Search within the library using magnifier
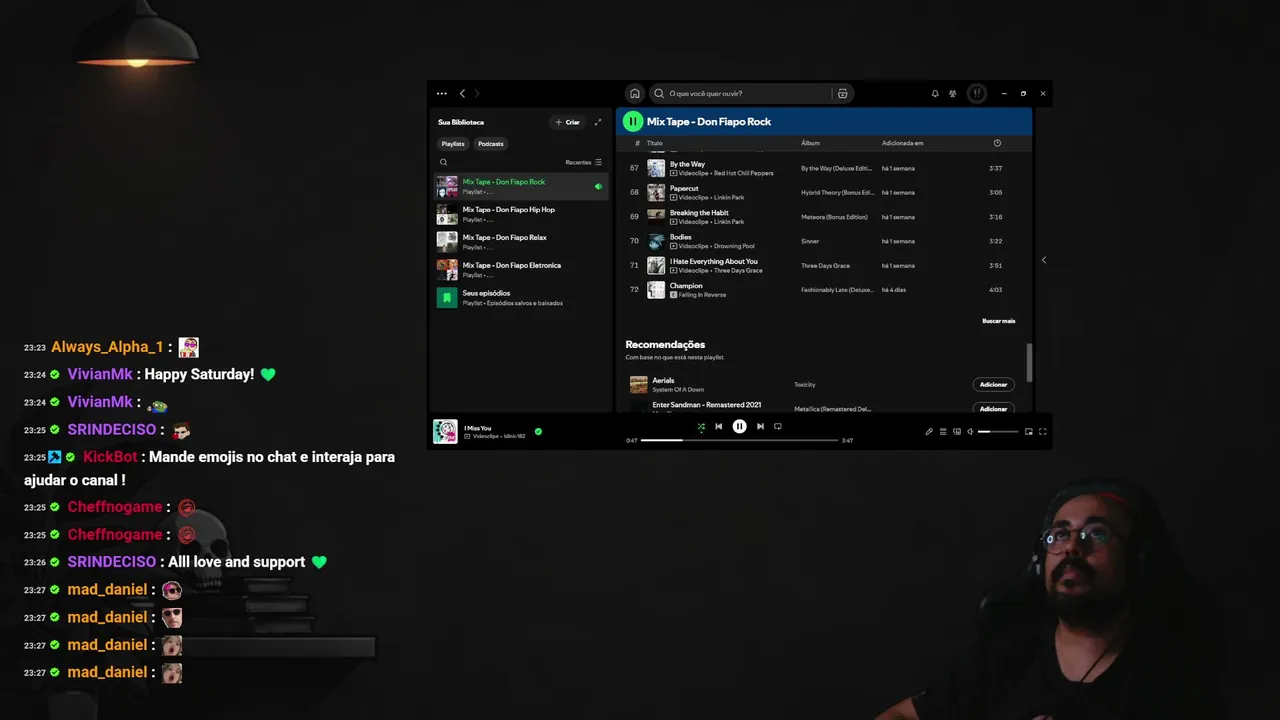 (444, 162)
